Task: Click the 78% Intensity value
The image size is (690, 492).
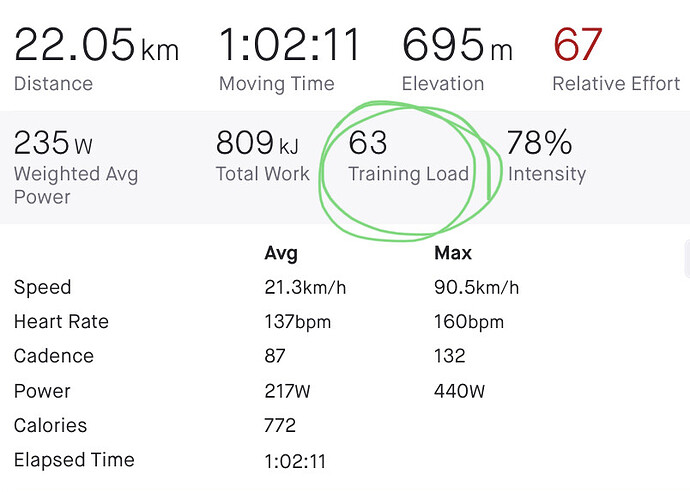Action: [x=540, y=143]
